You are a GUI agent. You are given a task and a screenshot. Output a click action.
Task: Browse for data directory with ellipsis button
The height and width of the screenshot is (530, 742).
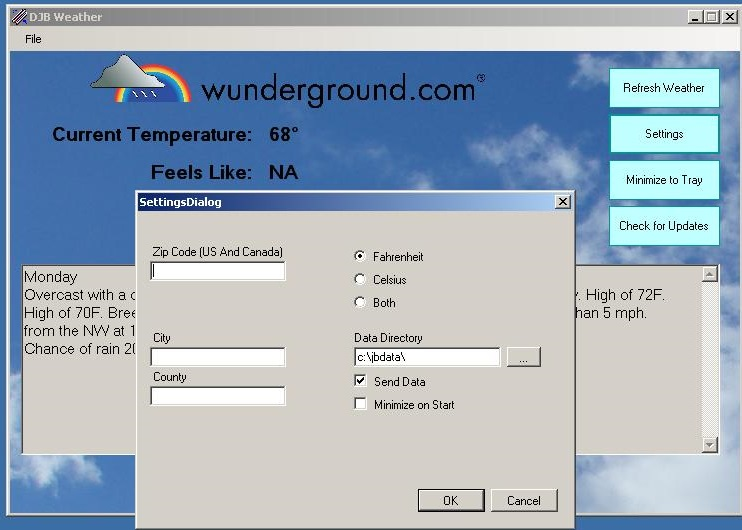pos(523,357)
